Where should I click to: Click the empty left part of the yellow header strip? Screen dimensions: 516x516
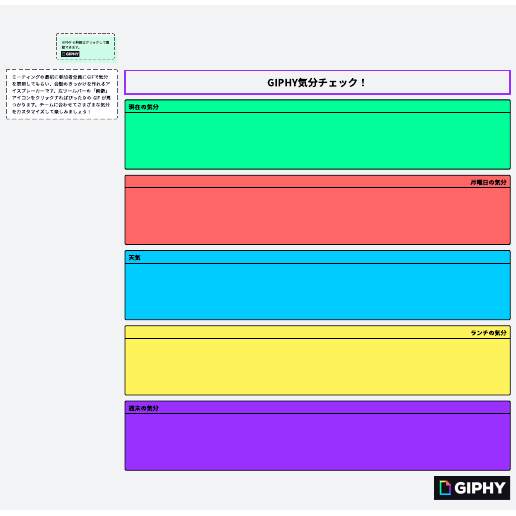(x=267, y=332)
